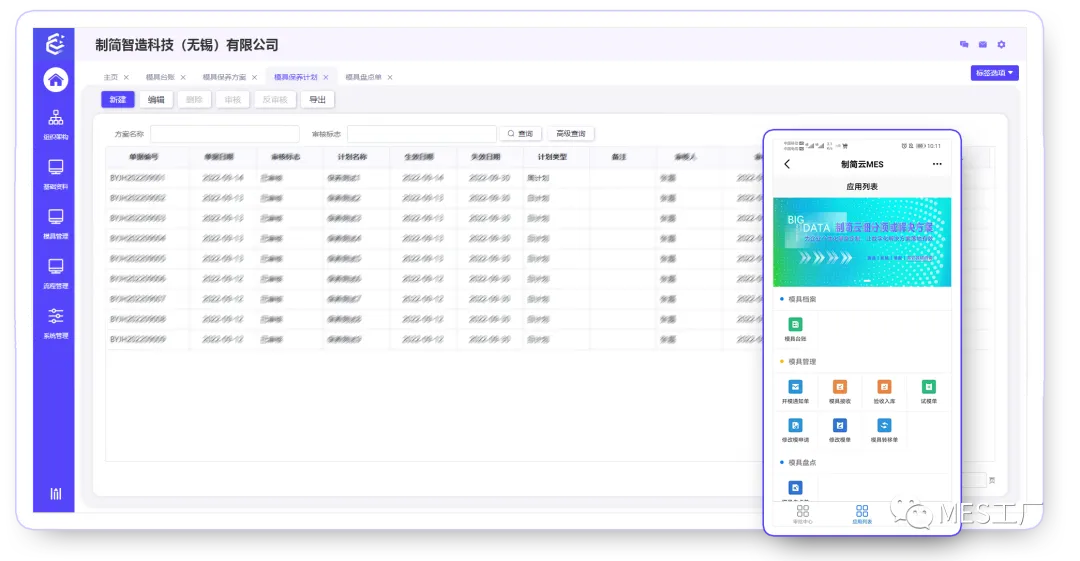The image size is (1080, 561).
Task: Click the 方案名称 input field
Action: click(x=225, y=134)
